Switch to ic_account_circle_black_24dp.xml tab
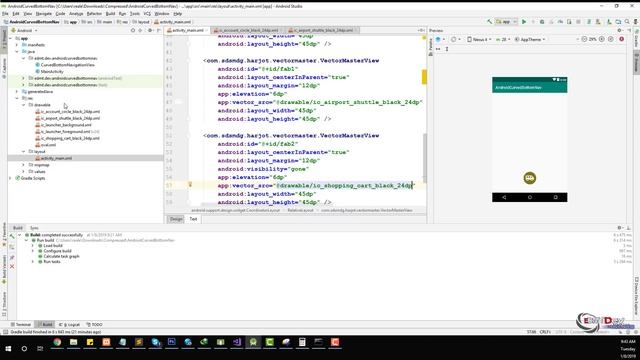Screen dimensions: 640x360 [248, 30]
